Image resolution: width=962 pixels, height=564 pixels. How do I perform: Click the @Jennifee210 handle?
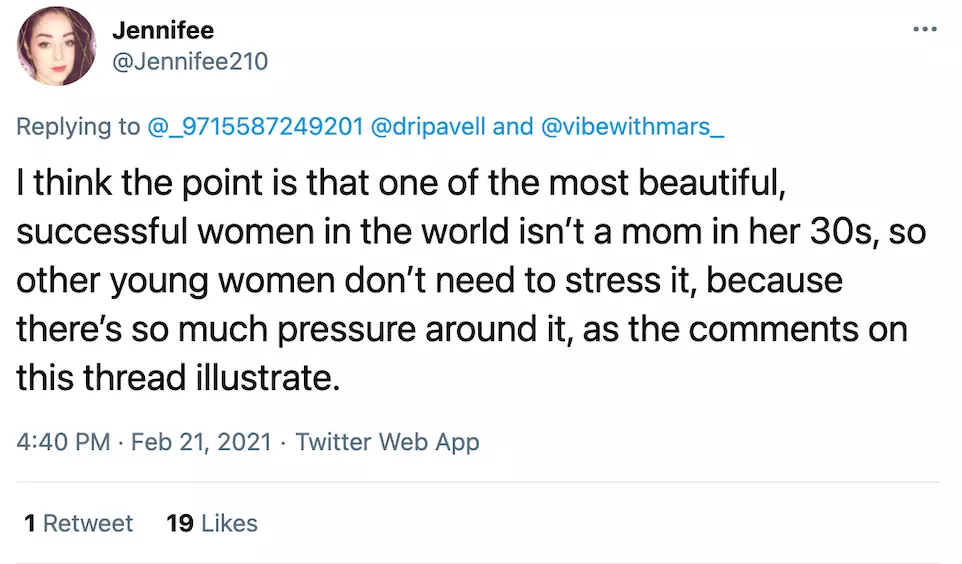point(190,61)
